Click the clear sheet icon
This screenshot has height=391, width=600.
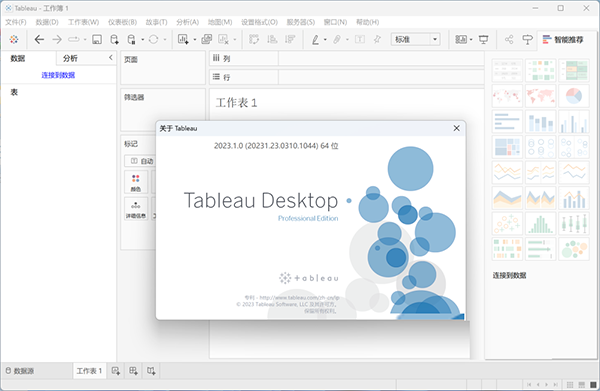223,39
